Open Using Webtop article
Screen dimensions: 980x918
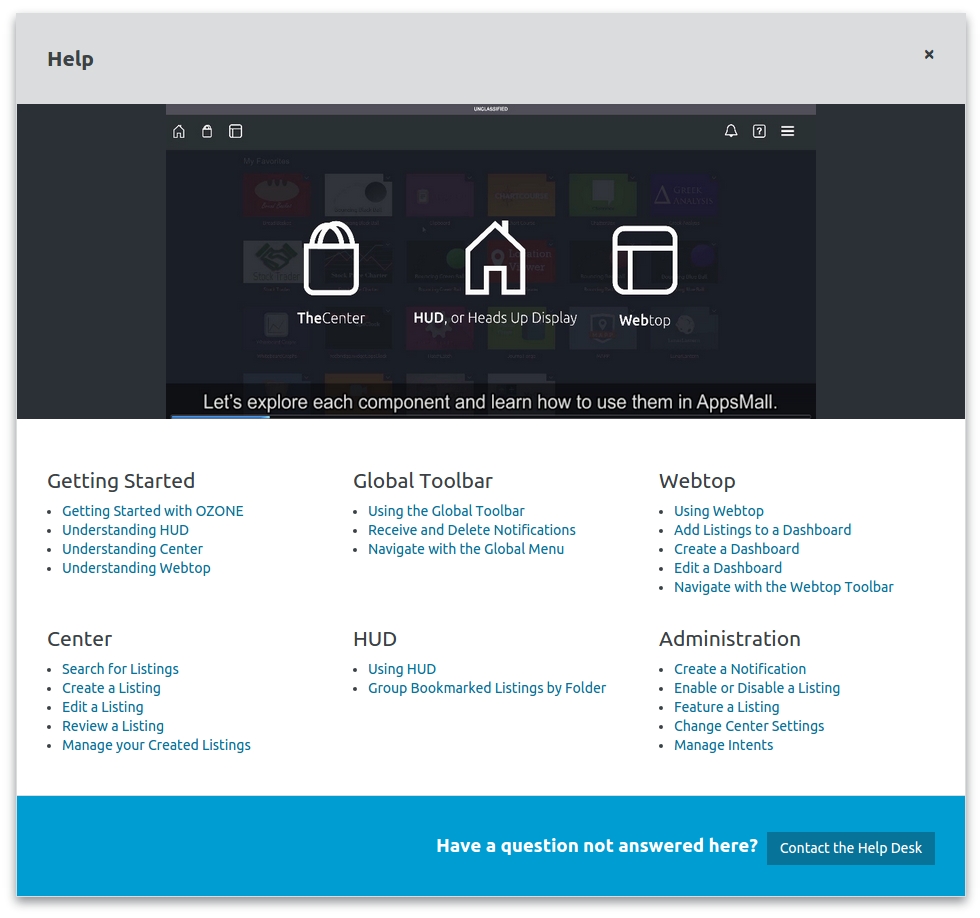coord(719,511)
